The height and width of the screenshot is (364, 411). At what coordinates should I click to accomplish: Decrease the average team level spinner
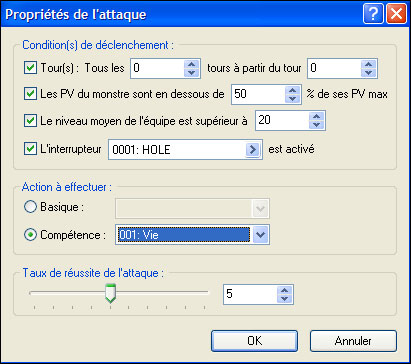316,125
